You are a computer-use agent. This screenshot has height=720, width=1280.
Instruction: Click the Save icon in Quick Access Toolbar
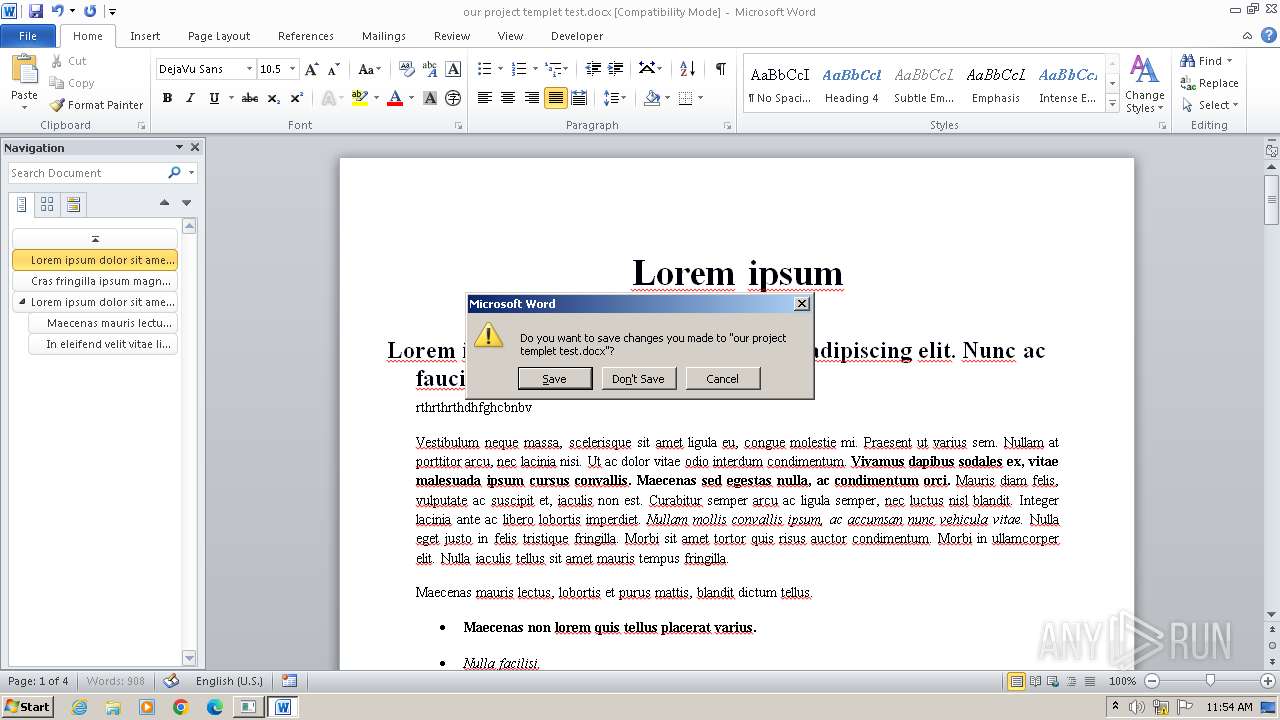(x=36, y=11)
